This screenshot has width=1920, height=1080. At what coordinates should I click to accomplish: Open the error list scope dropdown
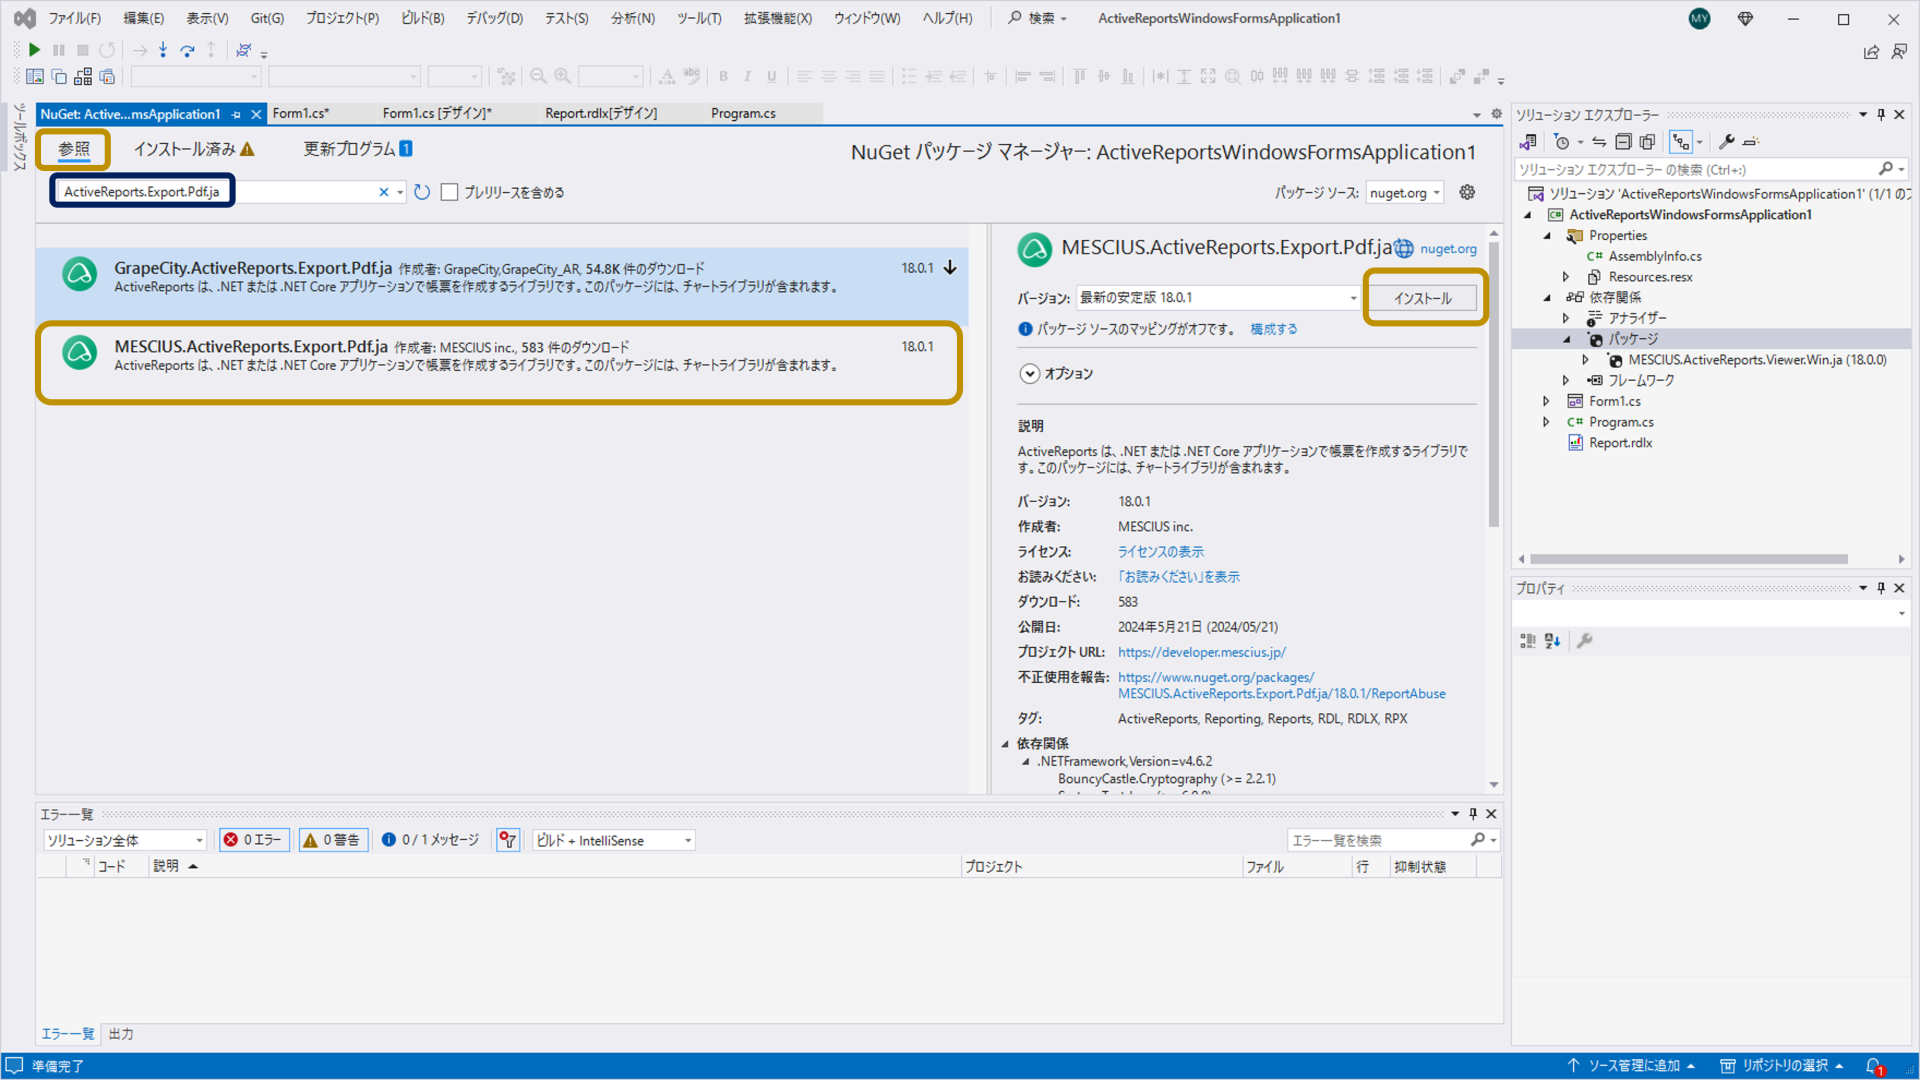click(x=125, y=841)
